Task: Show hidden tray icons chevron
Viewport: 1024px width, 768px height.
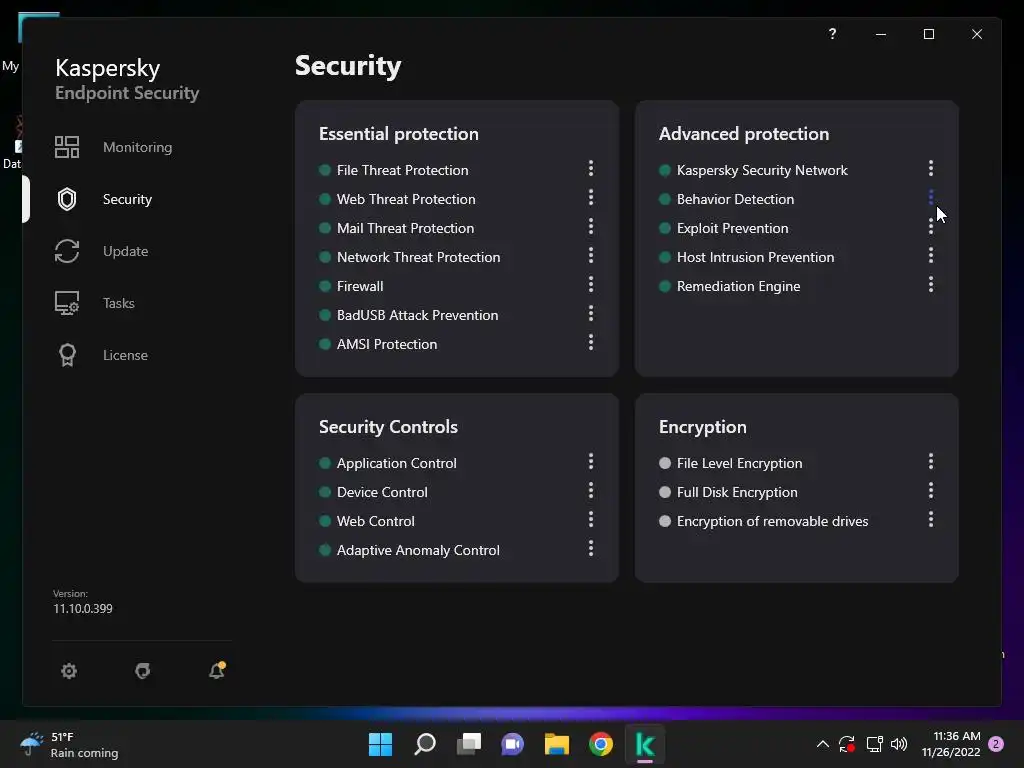Action: tap(823, 744)
